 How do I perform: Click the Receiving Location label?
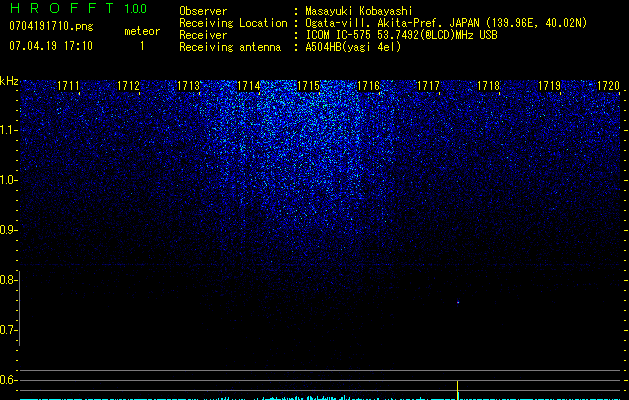[233, 23]
